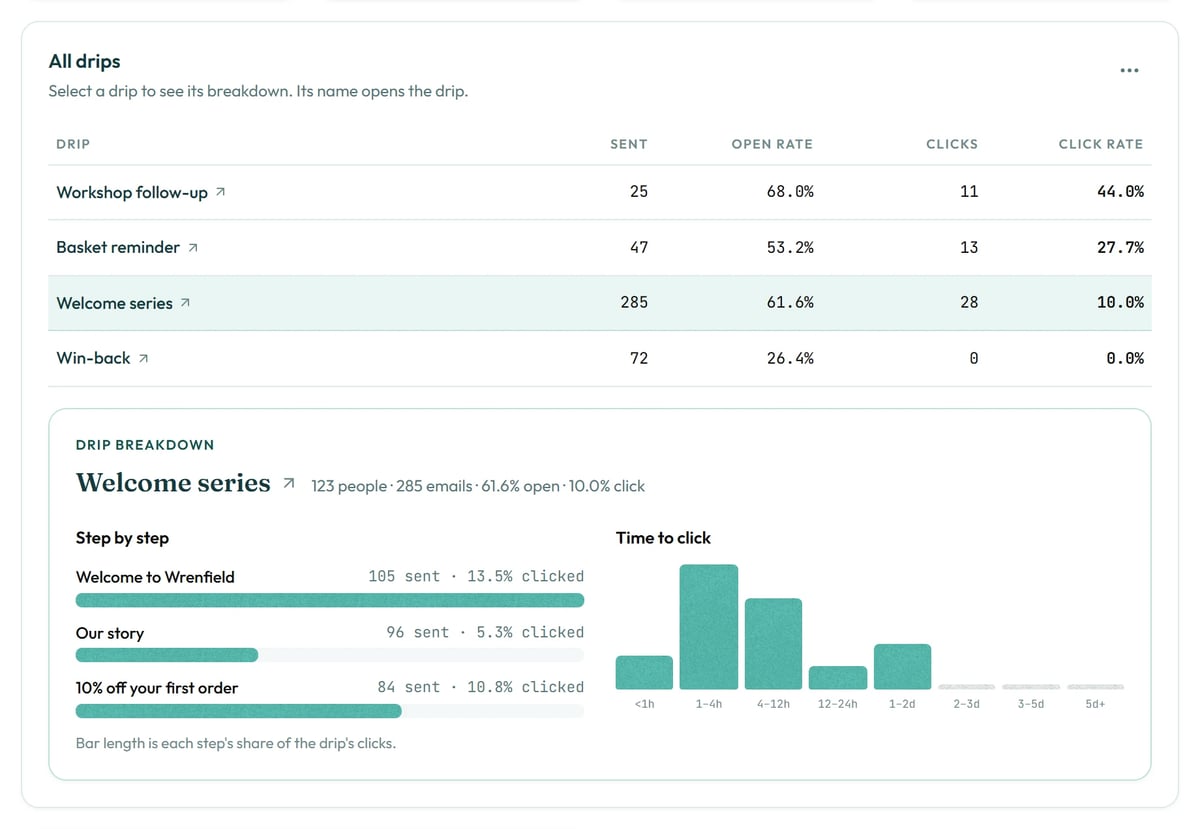
Task: Sort by the Drip column header
Action: (x=73, y=144)
